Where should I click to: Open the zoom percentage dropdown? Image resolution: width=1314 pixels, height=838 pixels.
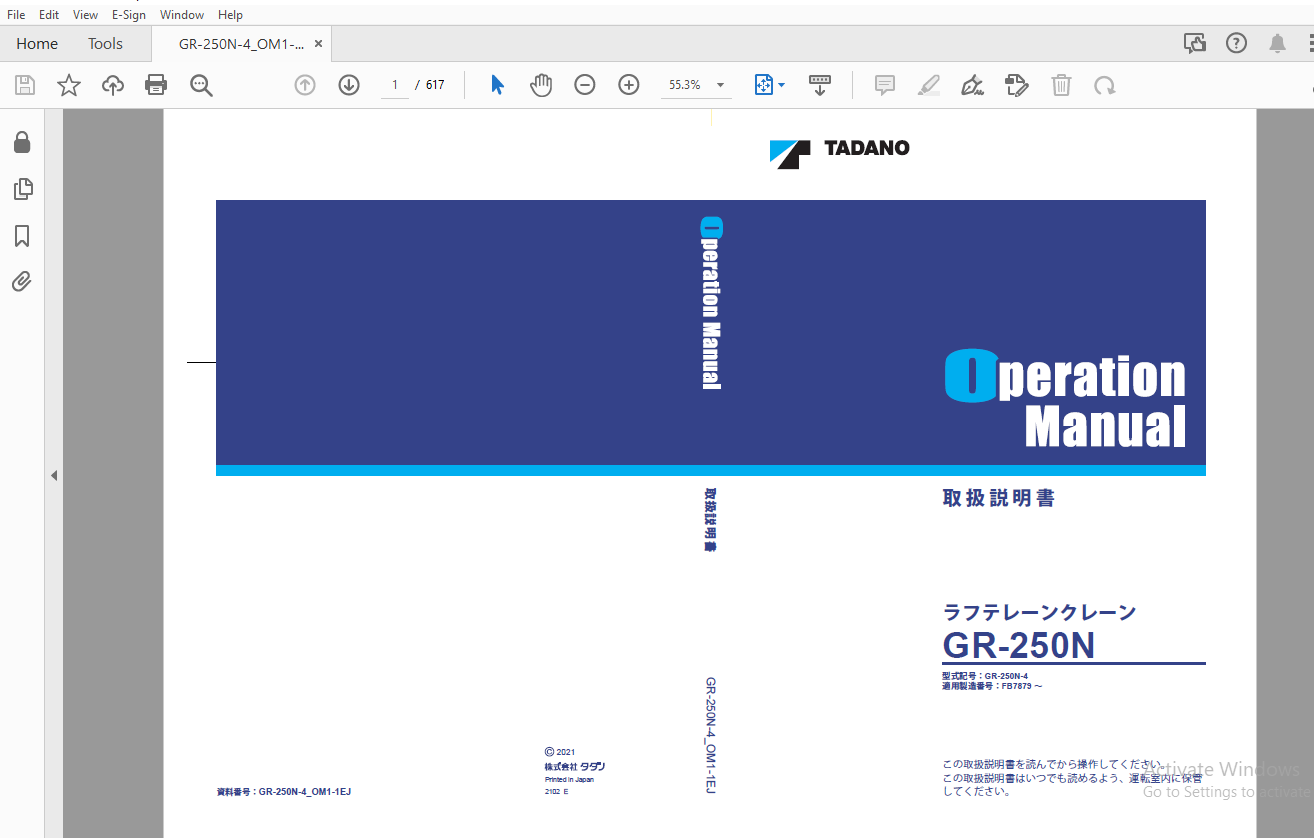[x=720, y=86]
